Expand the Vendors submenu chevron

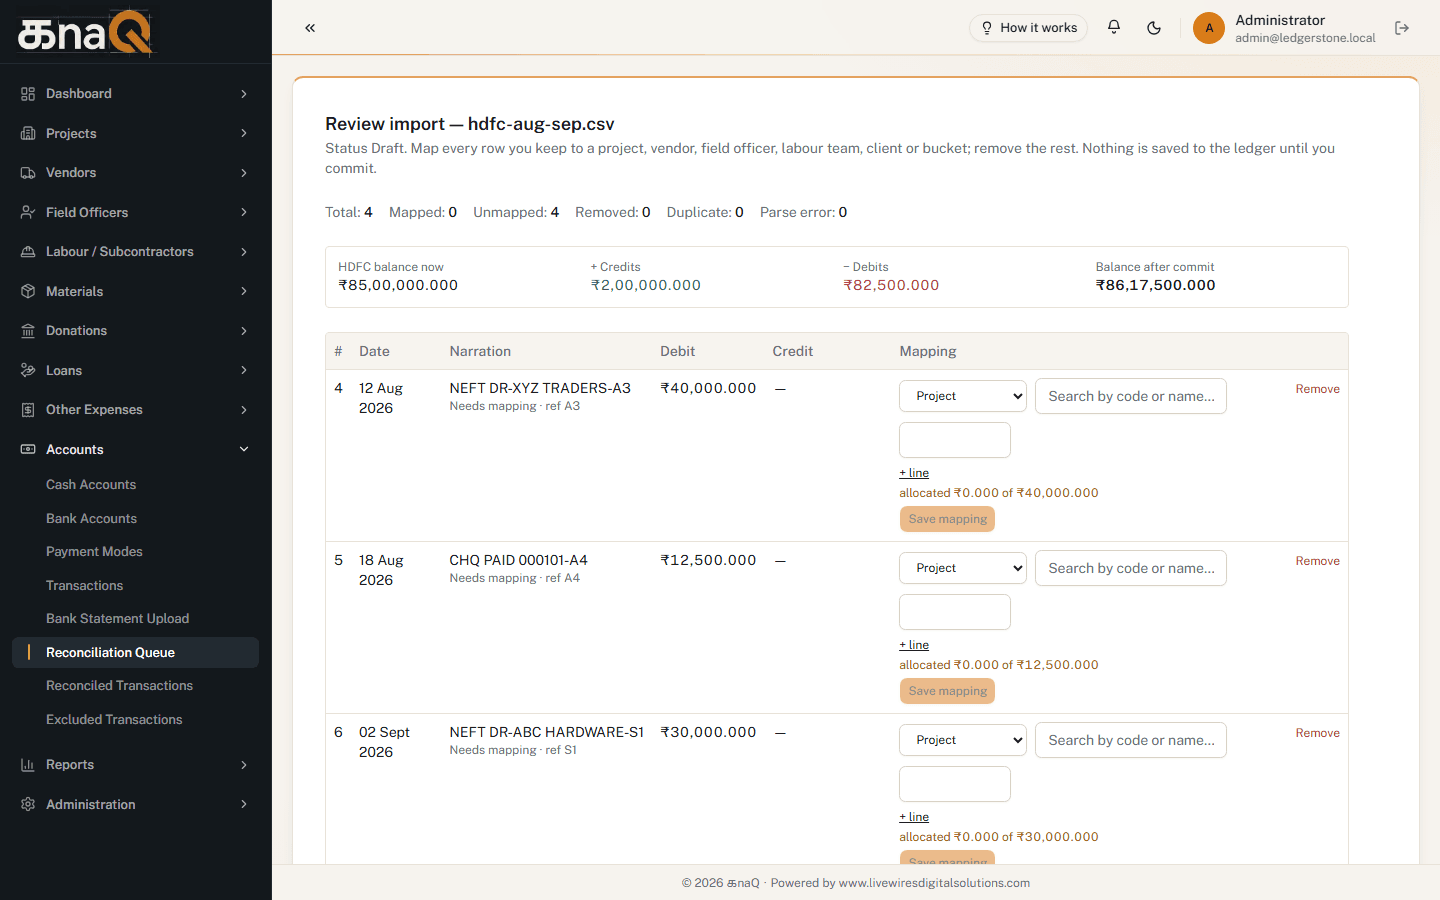(x=244, y=173)
